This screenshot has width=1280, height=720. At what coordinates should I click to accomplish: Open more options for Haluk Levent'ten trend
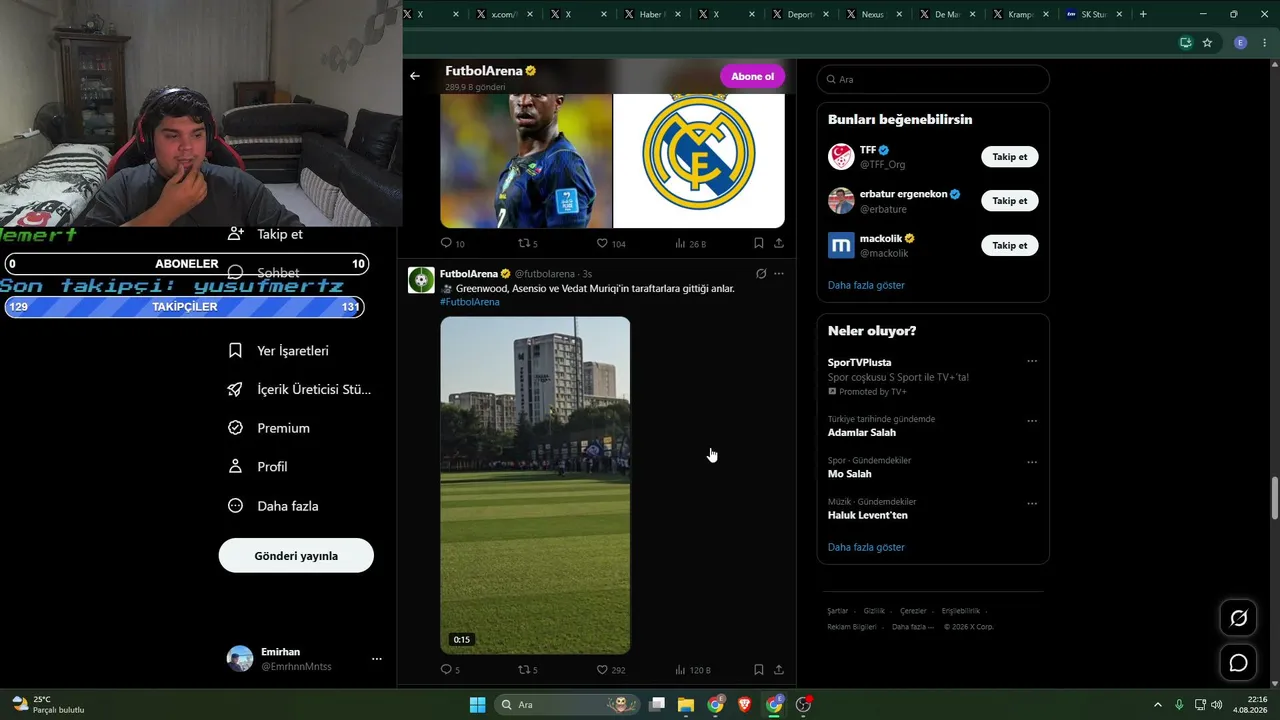click(1032, 503)
